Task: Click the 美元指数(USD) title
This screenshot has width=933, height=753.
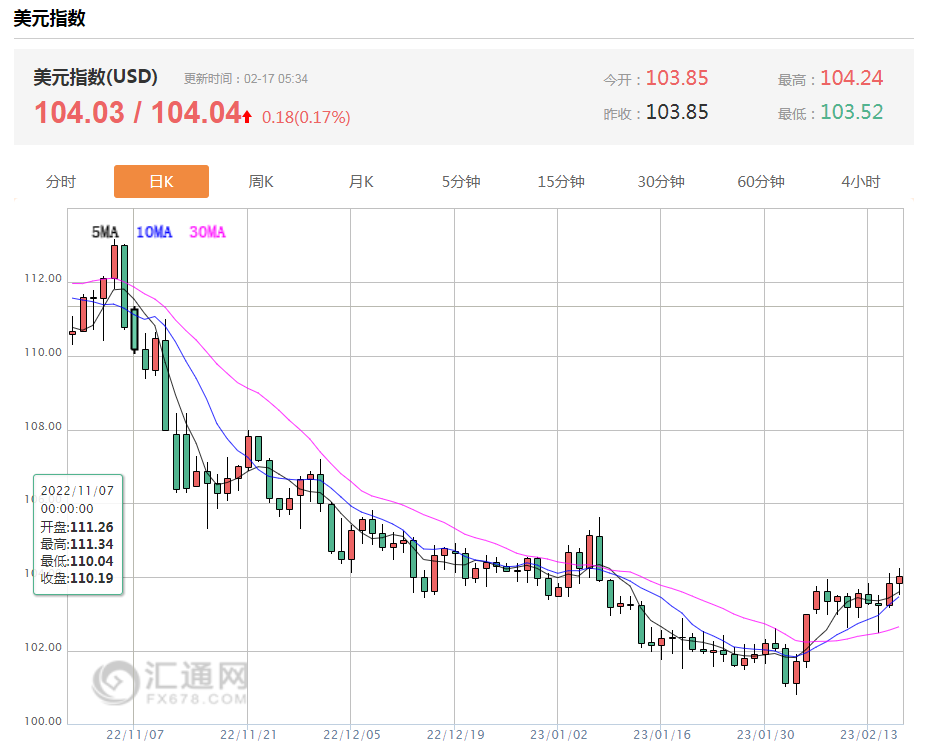Action: 96,78
